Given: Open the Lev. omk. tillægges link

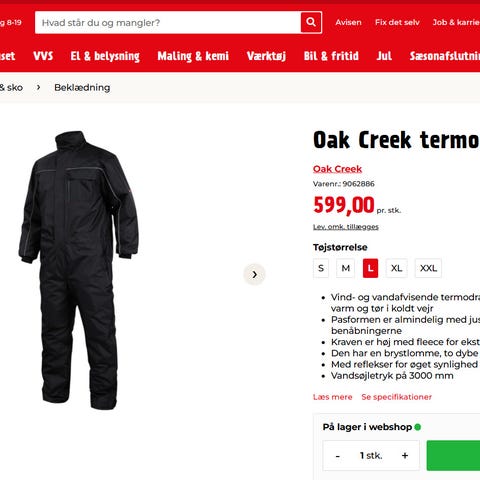Looking at the screenshot, I should coord(346,227).
